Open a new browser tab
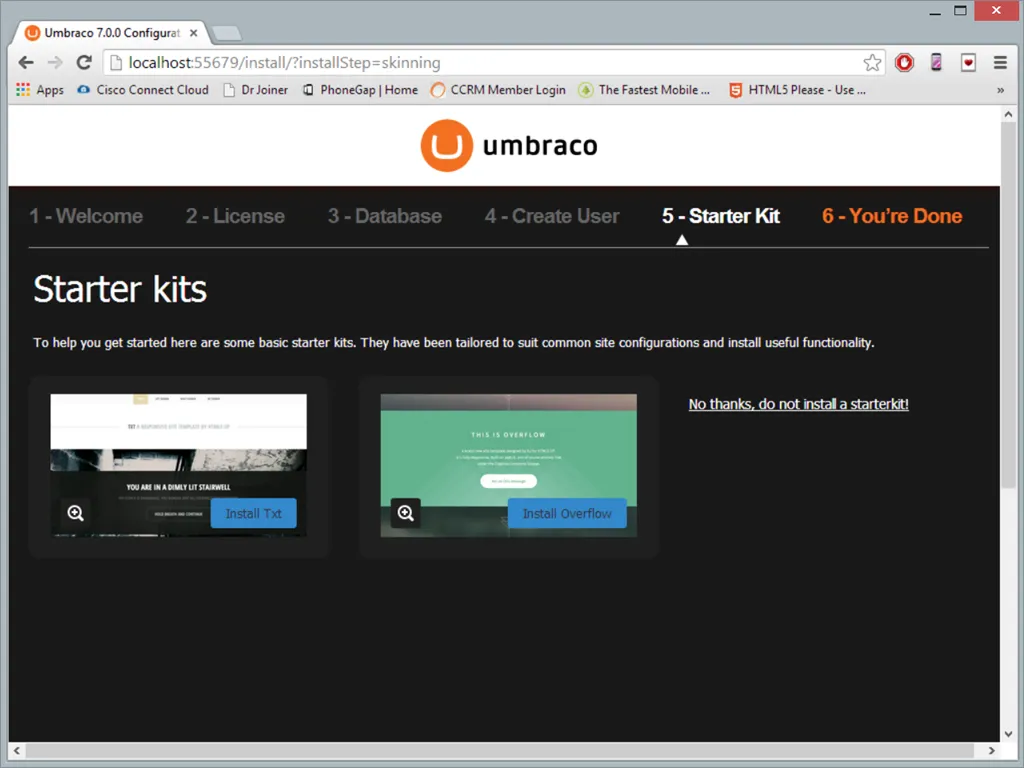 [x=227, y=33]
